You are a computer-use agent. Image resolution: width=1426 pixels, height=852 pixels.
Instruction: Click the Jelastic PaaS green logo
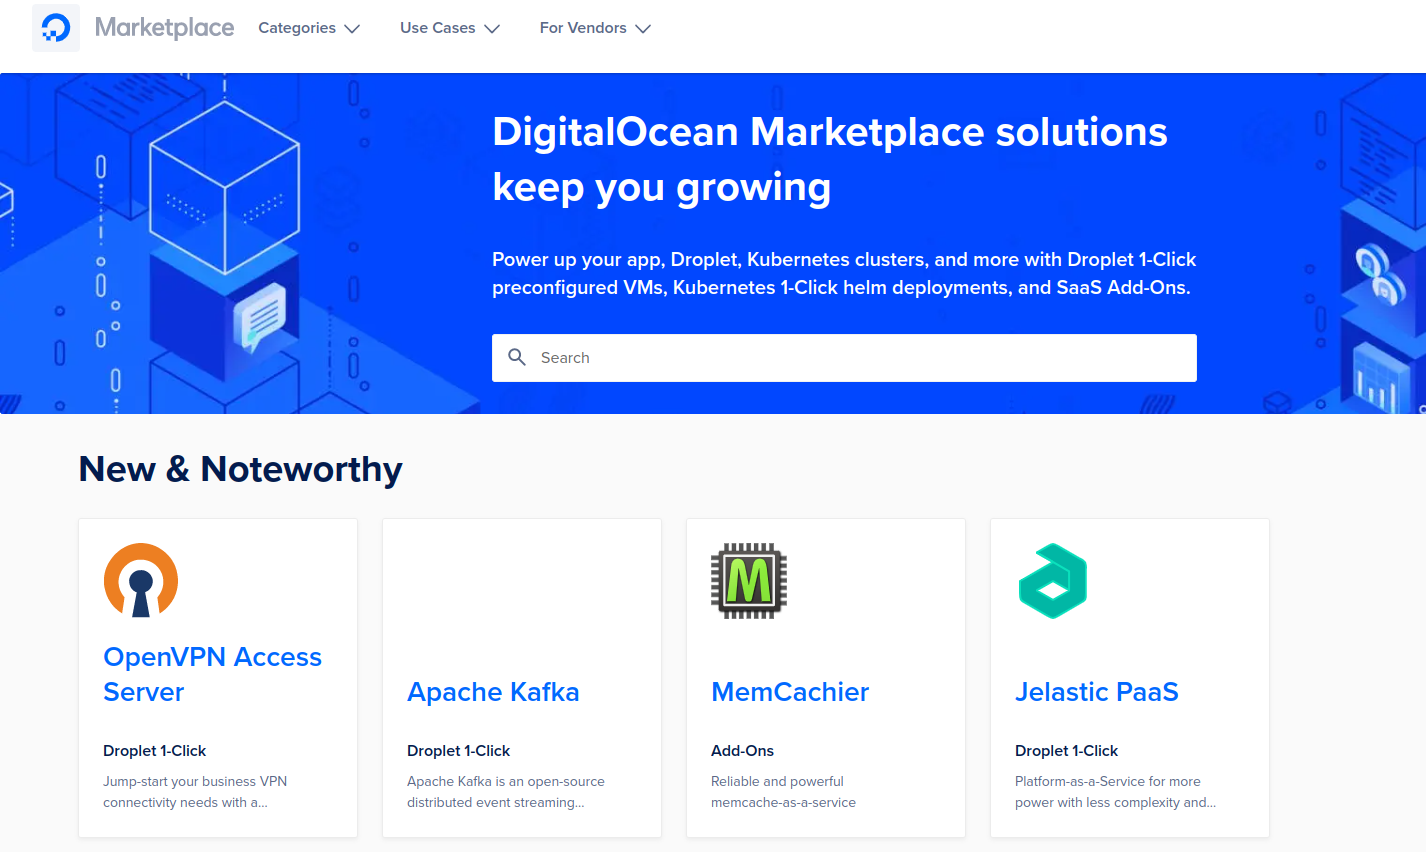1053,581
